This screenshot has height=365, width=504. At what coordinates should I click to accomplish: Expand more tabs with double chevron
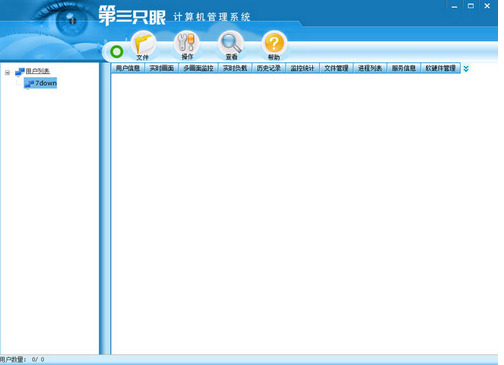(466, 69)
